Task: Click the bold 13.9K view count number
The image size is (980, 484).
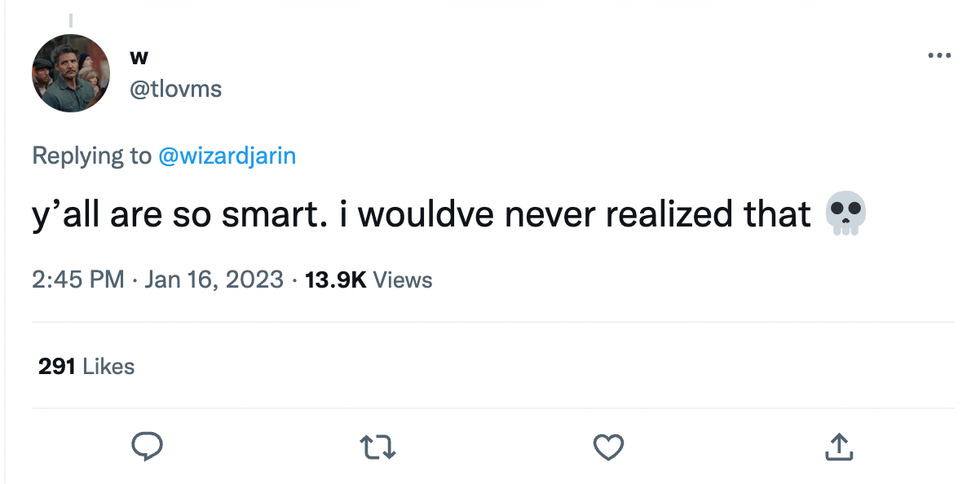Action: coord(335,279)
